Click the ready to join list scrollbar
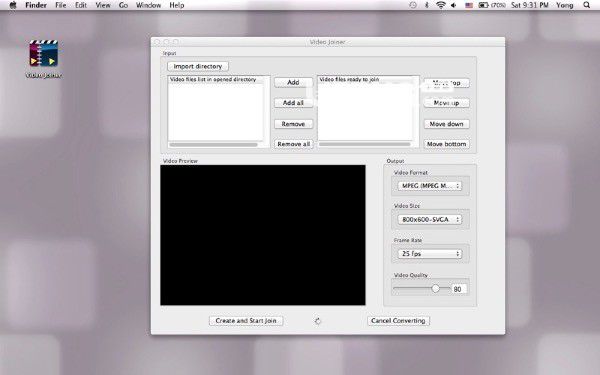This screenshot has height=375, width=600. pyautogui.click(x=365, y=144)
